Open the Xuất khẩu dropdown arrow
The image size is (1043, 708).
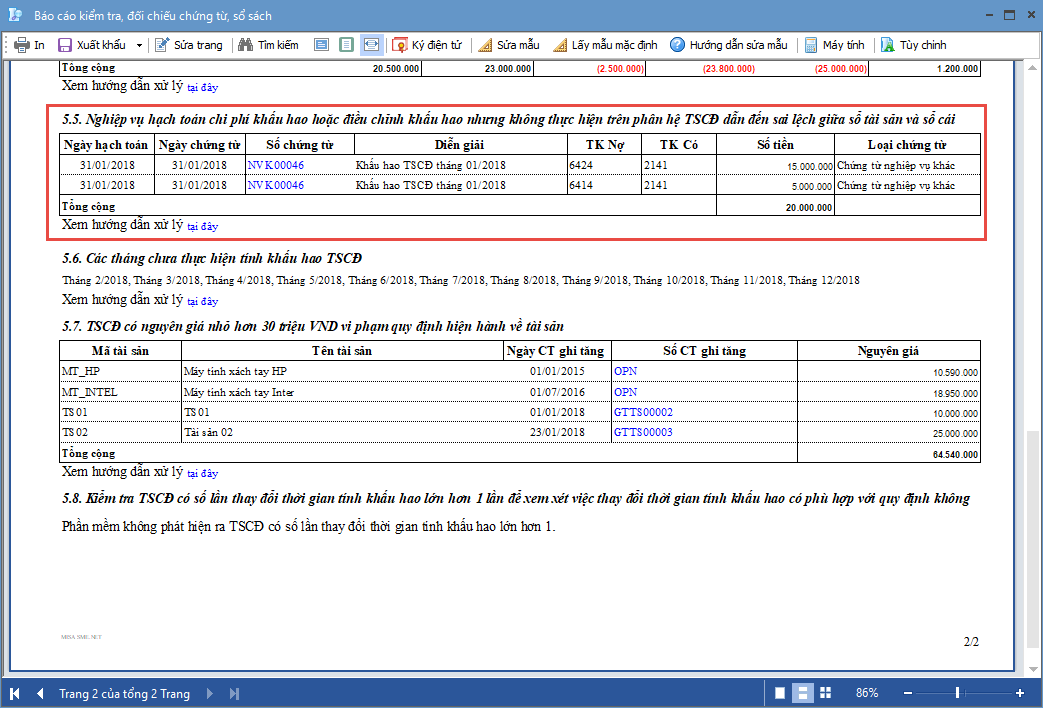point(139,45)
